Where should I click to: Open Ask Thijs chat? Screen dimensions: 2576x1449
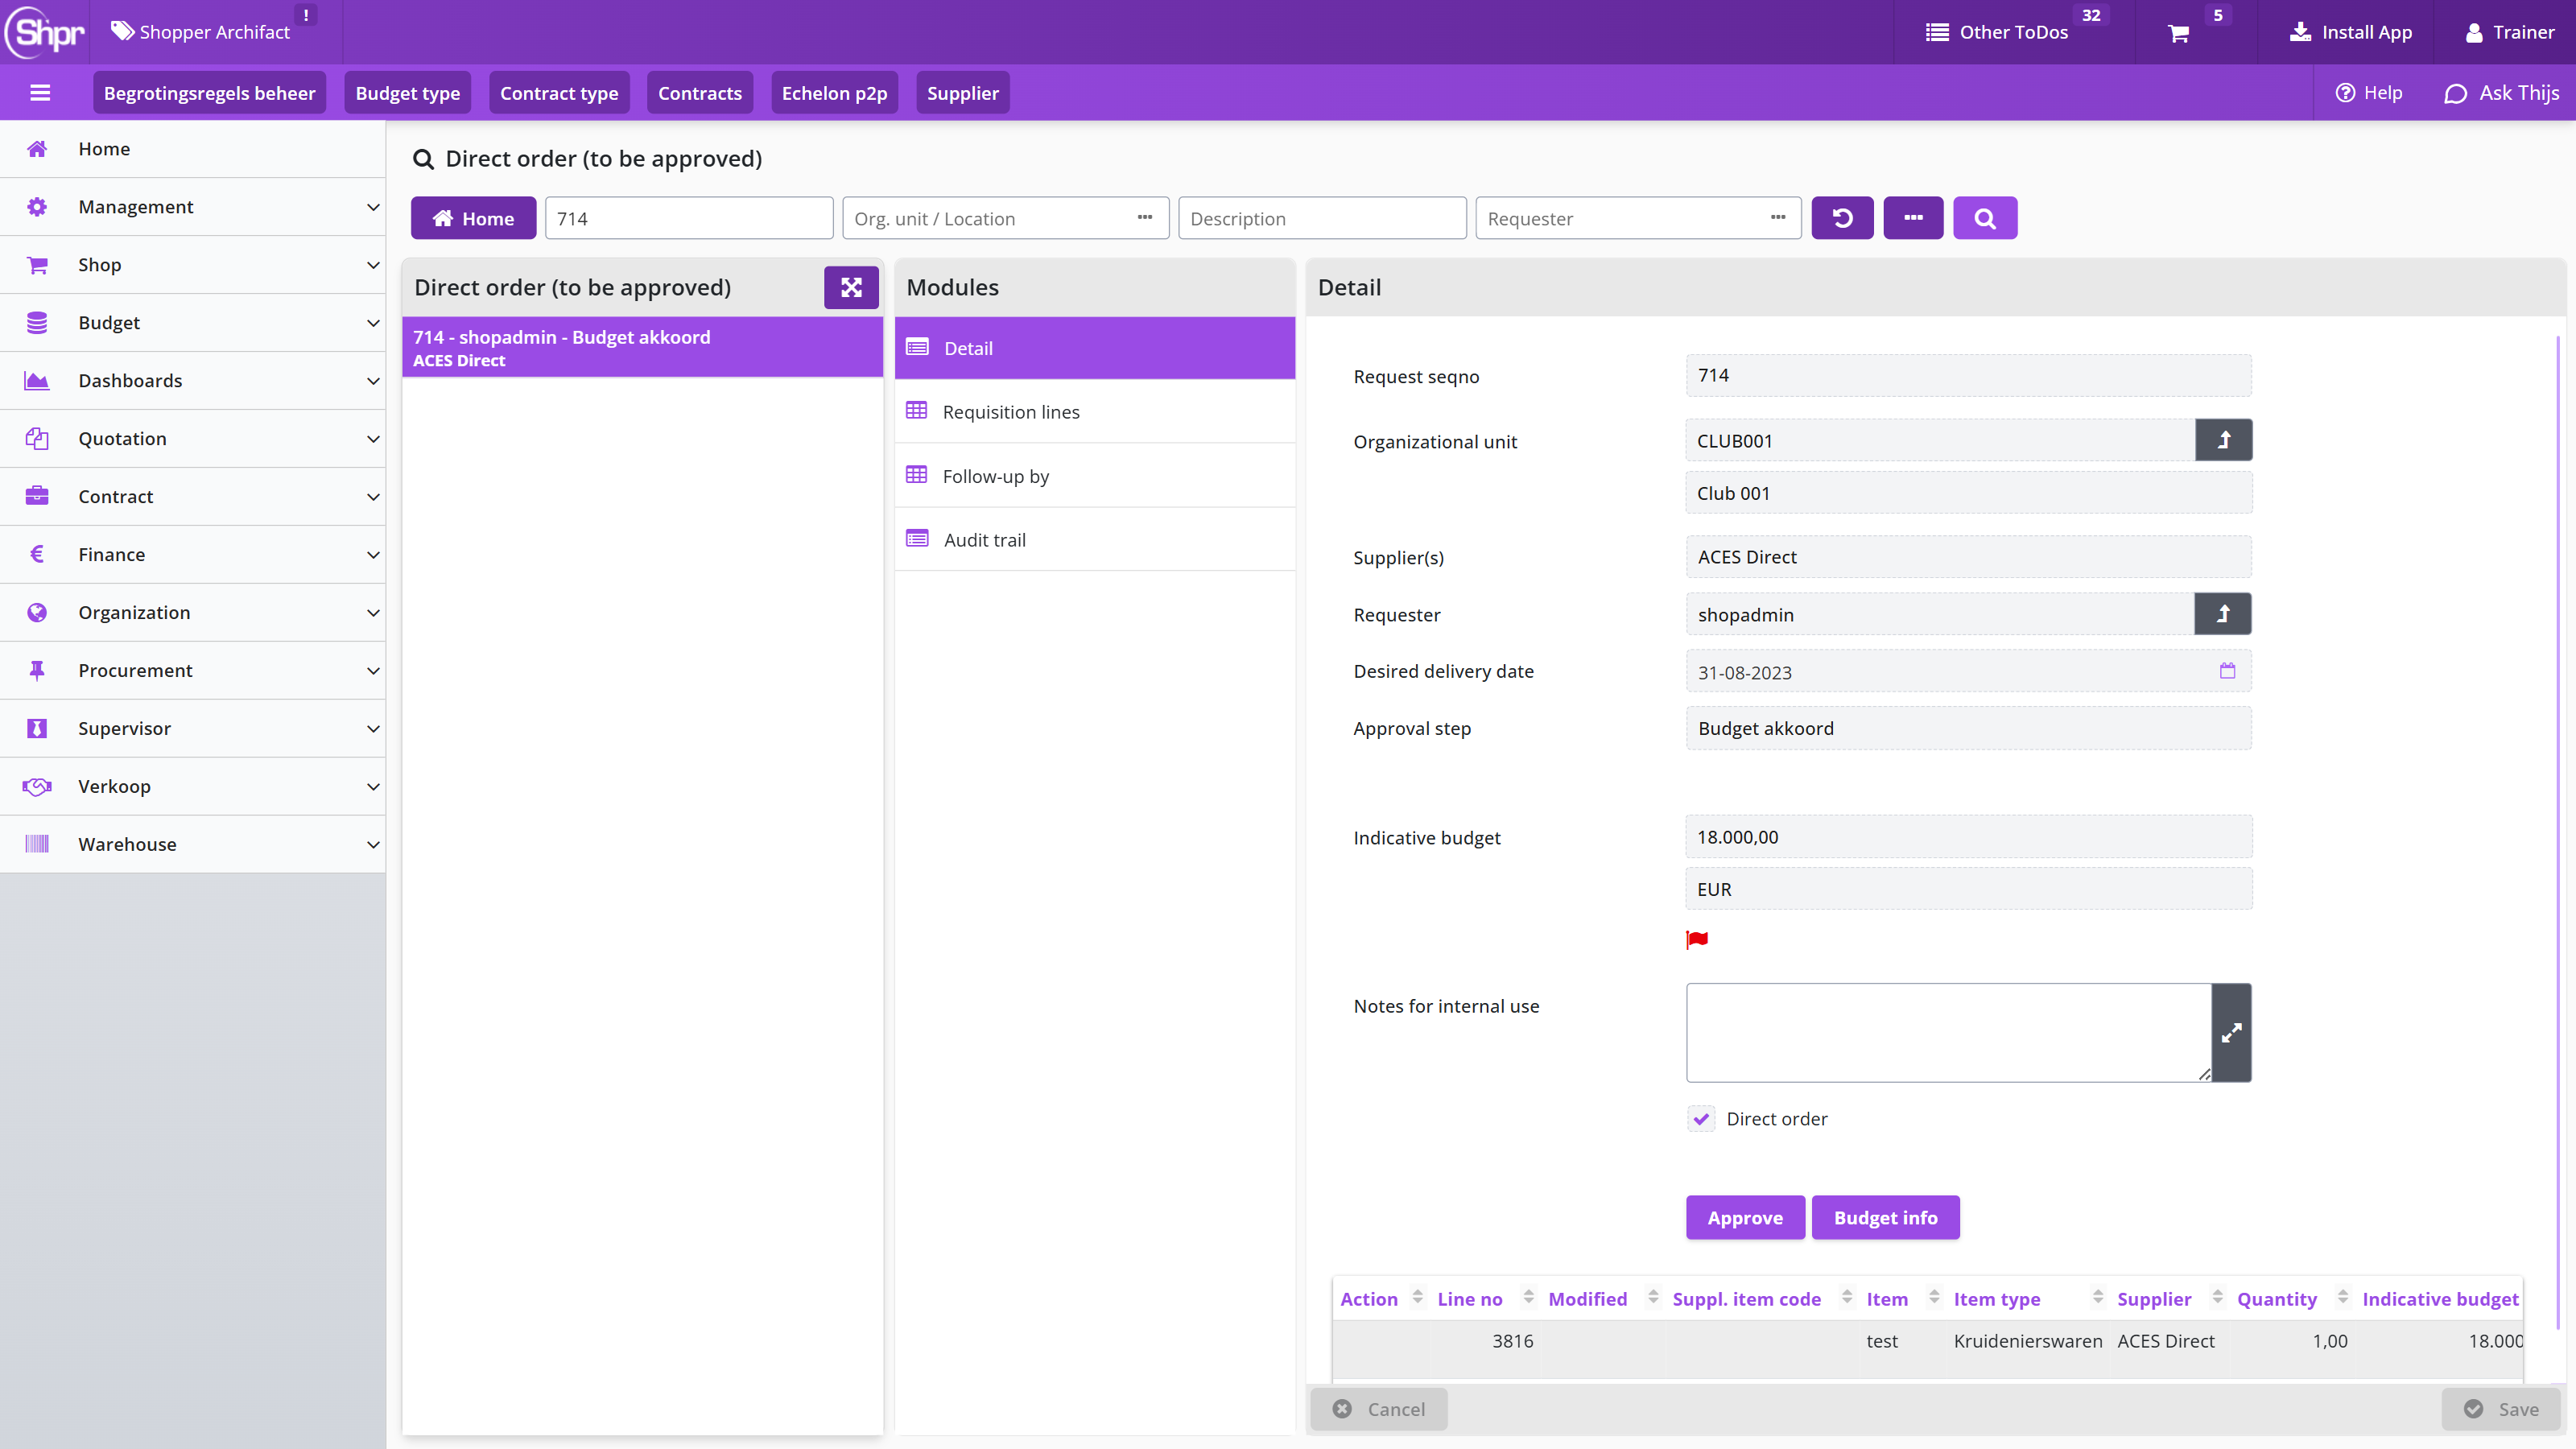pos(2501,93)
